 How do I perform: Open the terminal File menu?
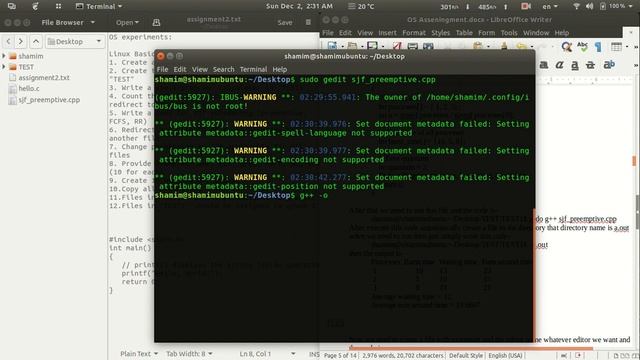pyautogui.click(x=162, y=69)
